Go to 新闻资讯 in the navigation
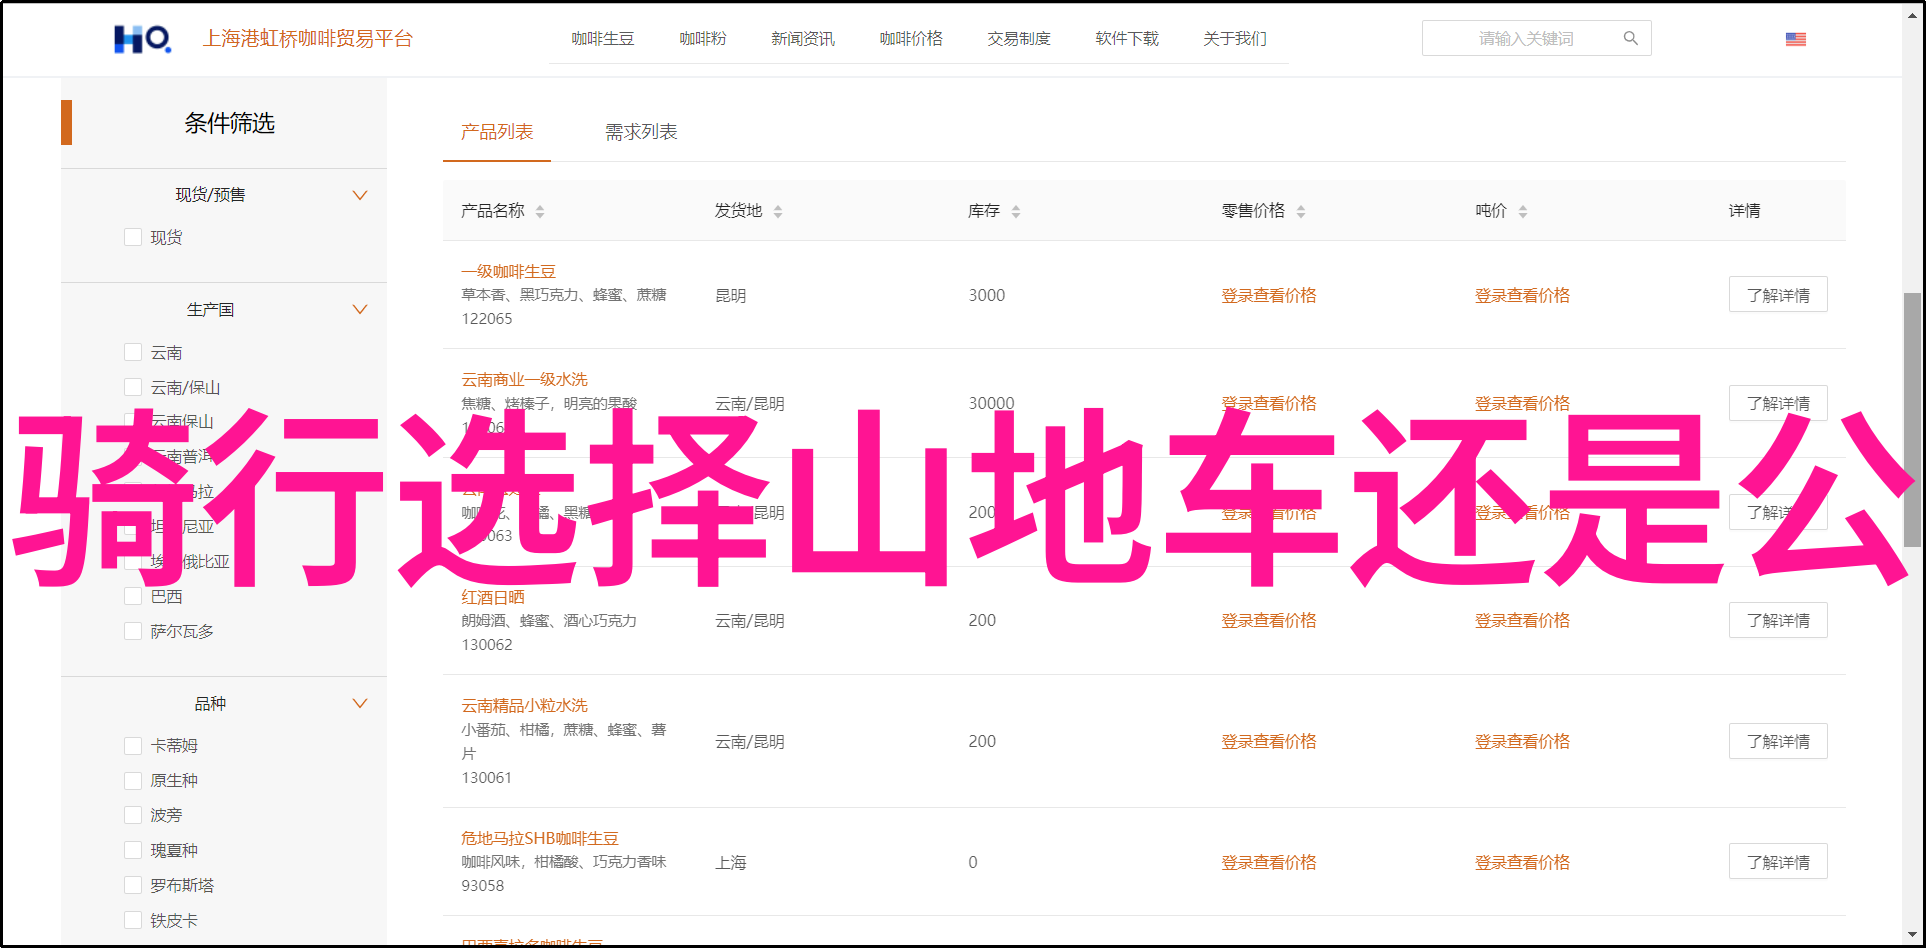The width and height of the screenshot is (1927, 950). pyautogui.click(x=803, y=38)
